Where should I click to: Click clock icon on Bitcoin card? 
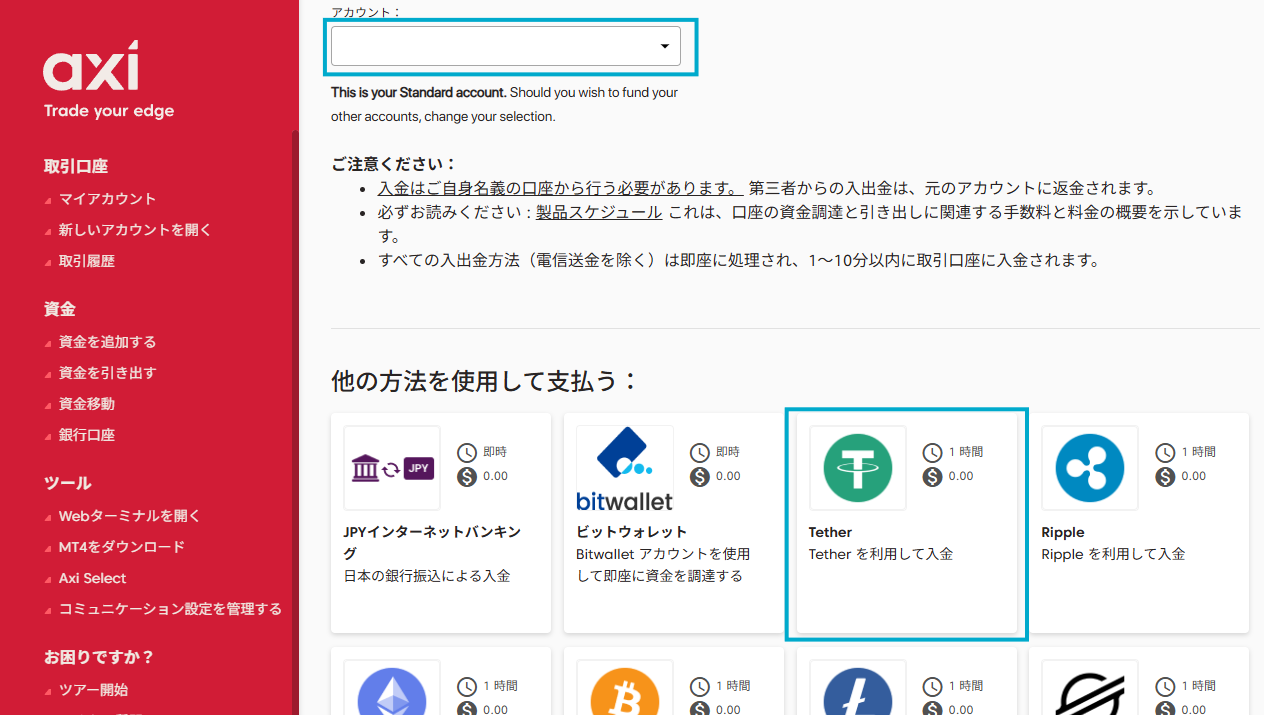[700, 687]
